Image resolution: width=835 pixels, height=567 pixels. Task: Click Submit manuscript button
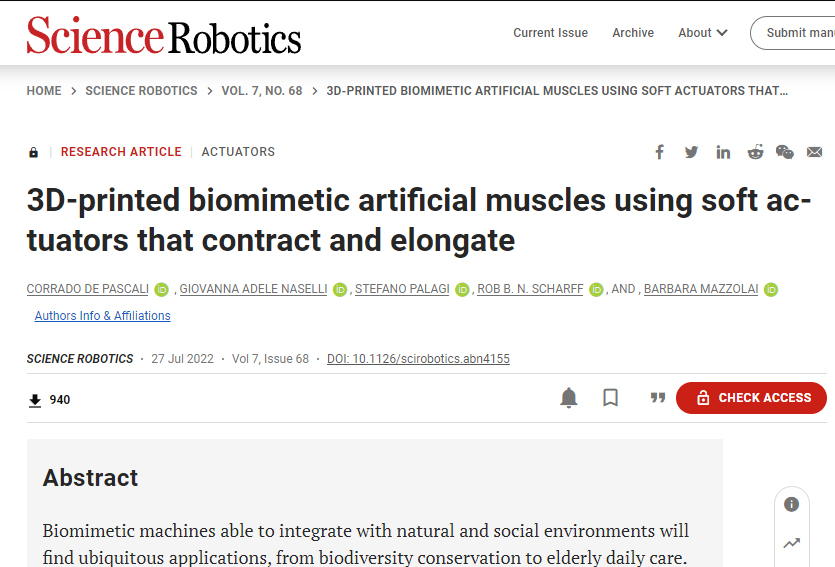click(x=793, y=33)
